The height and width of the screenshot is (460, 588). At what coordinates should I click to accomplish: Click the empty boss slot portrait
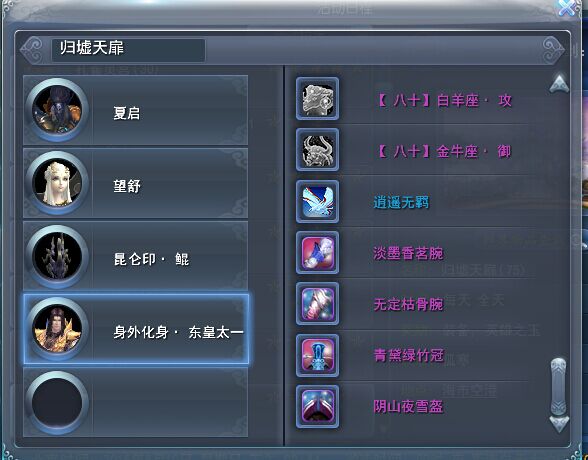click(57, 403)
